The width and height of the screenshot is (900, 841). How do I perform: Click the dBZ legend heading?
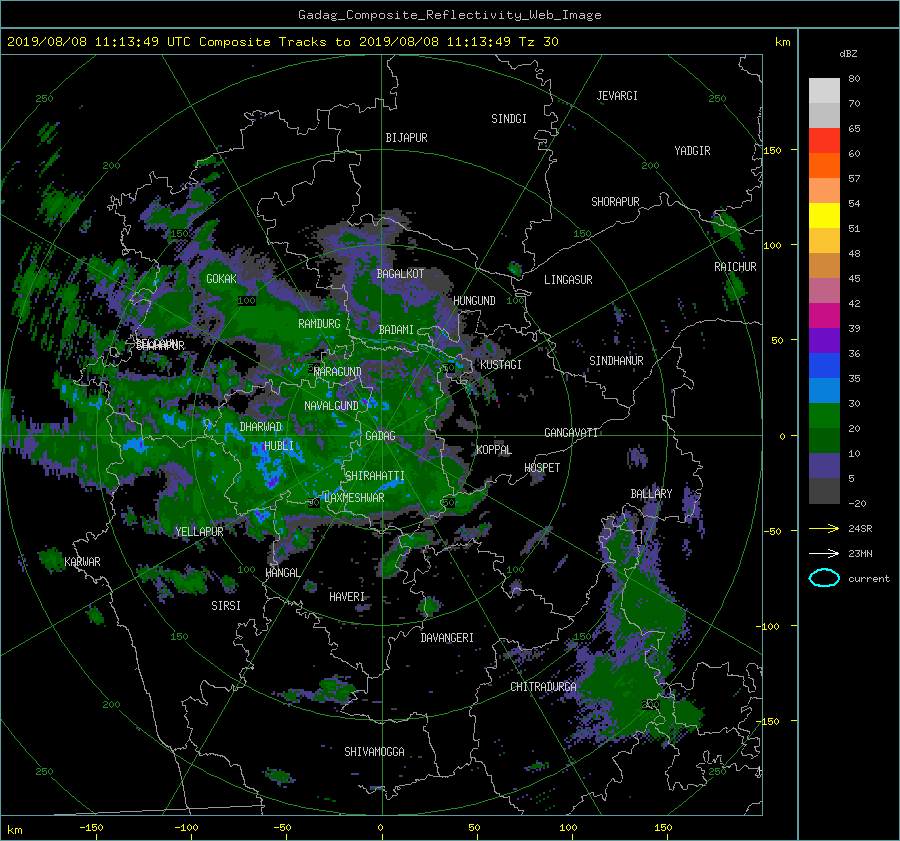tap(848, 53)
